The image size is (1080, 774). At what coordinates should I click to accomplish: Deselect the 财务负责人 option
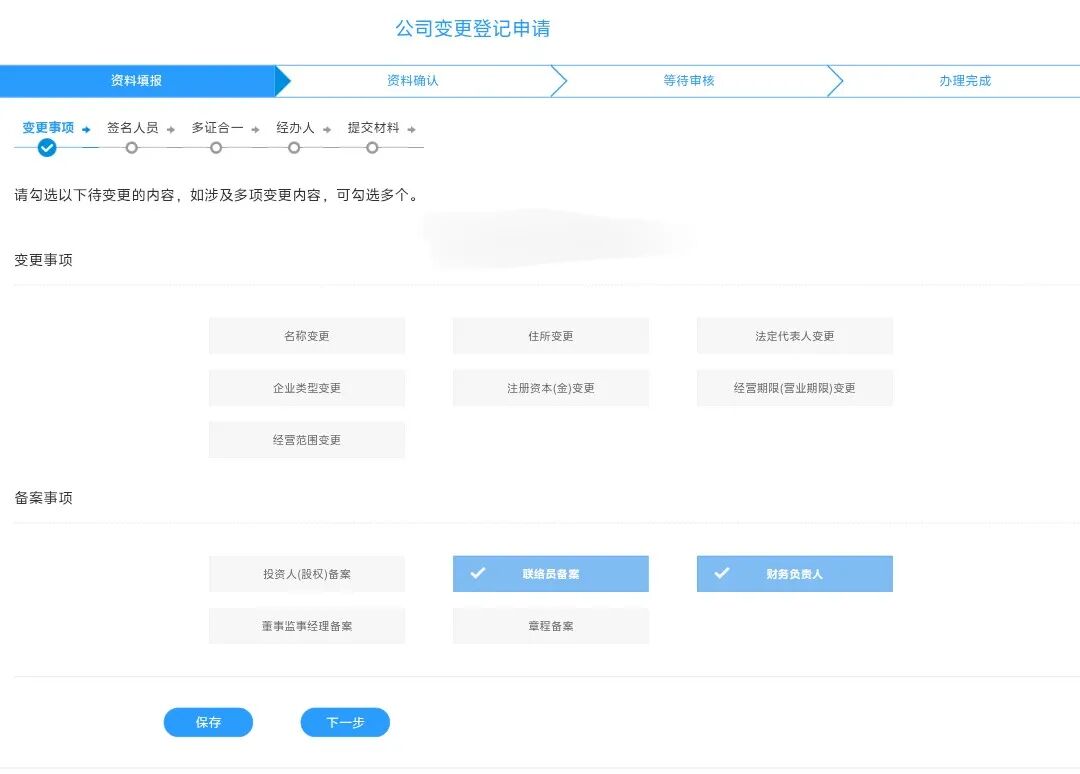point(795,574)
